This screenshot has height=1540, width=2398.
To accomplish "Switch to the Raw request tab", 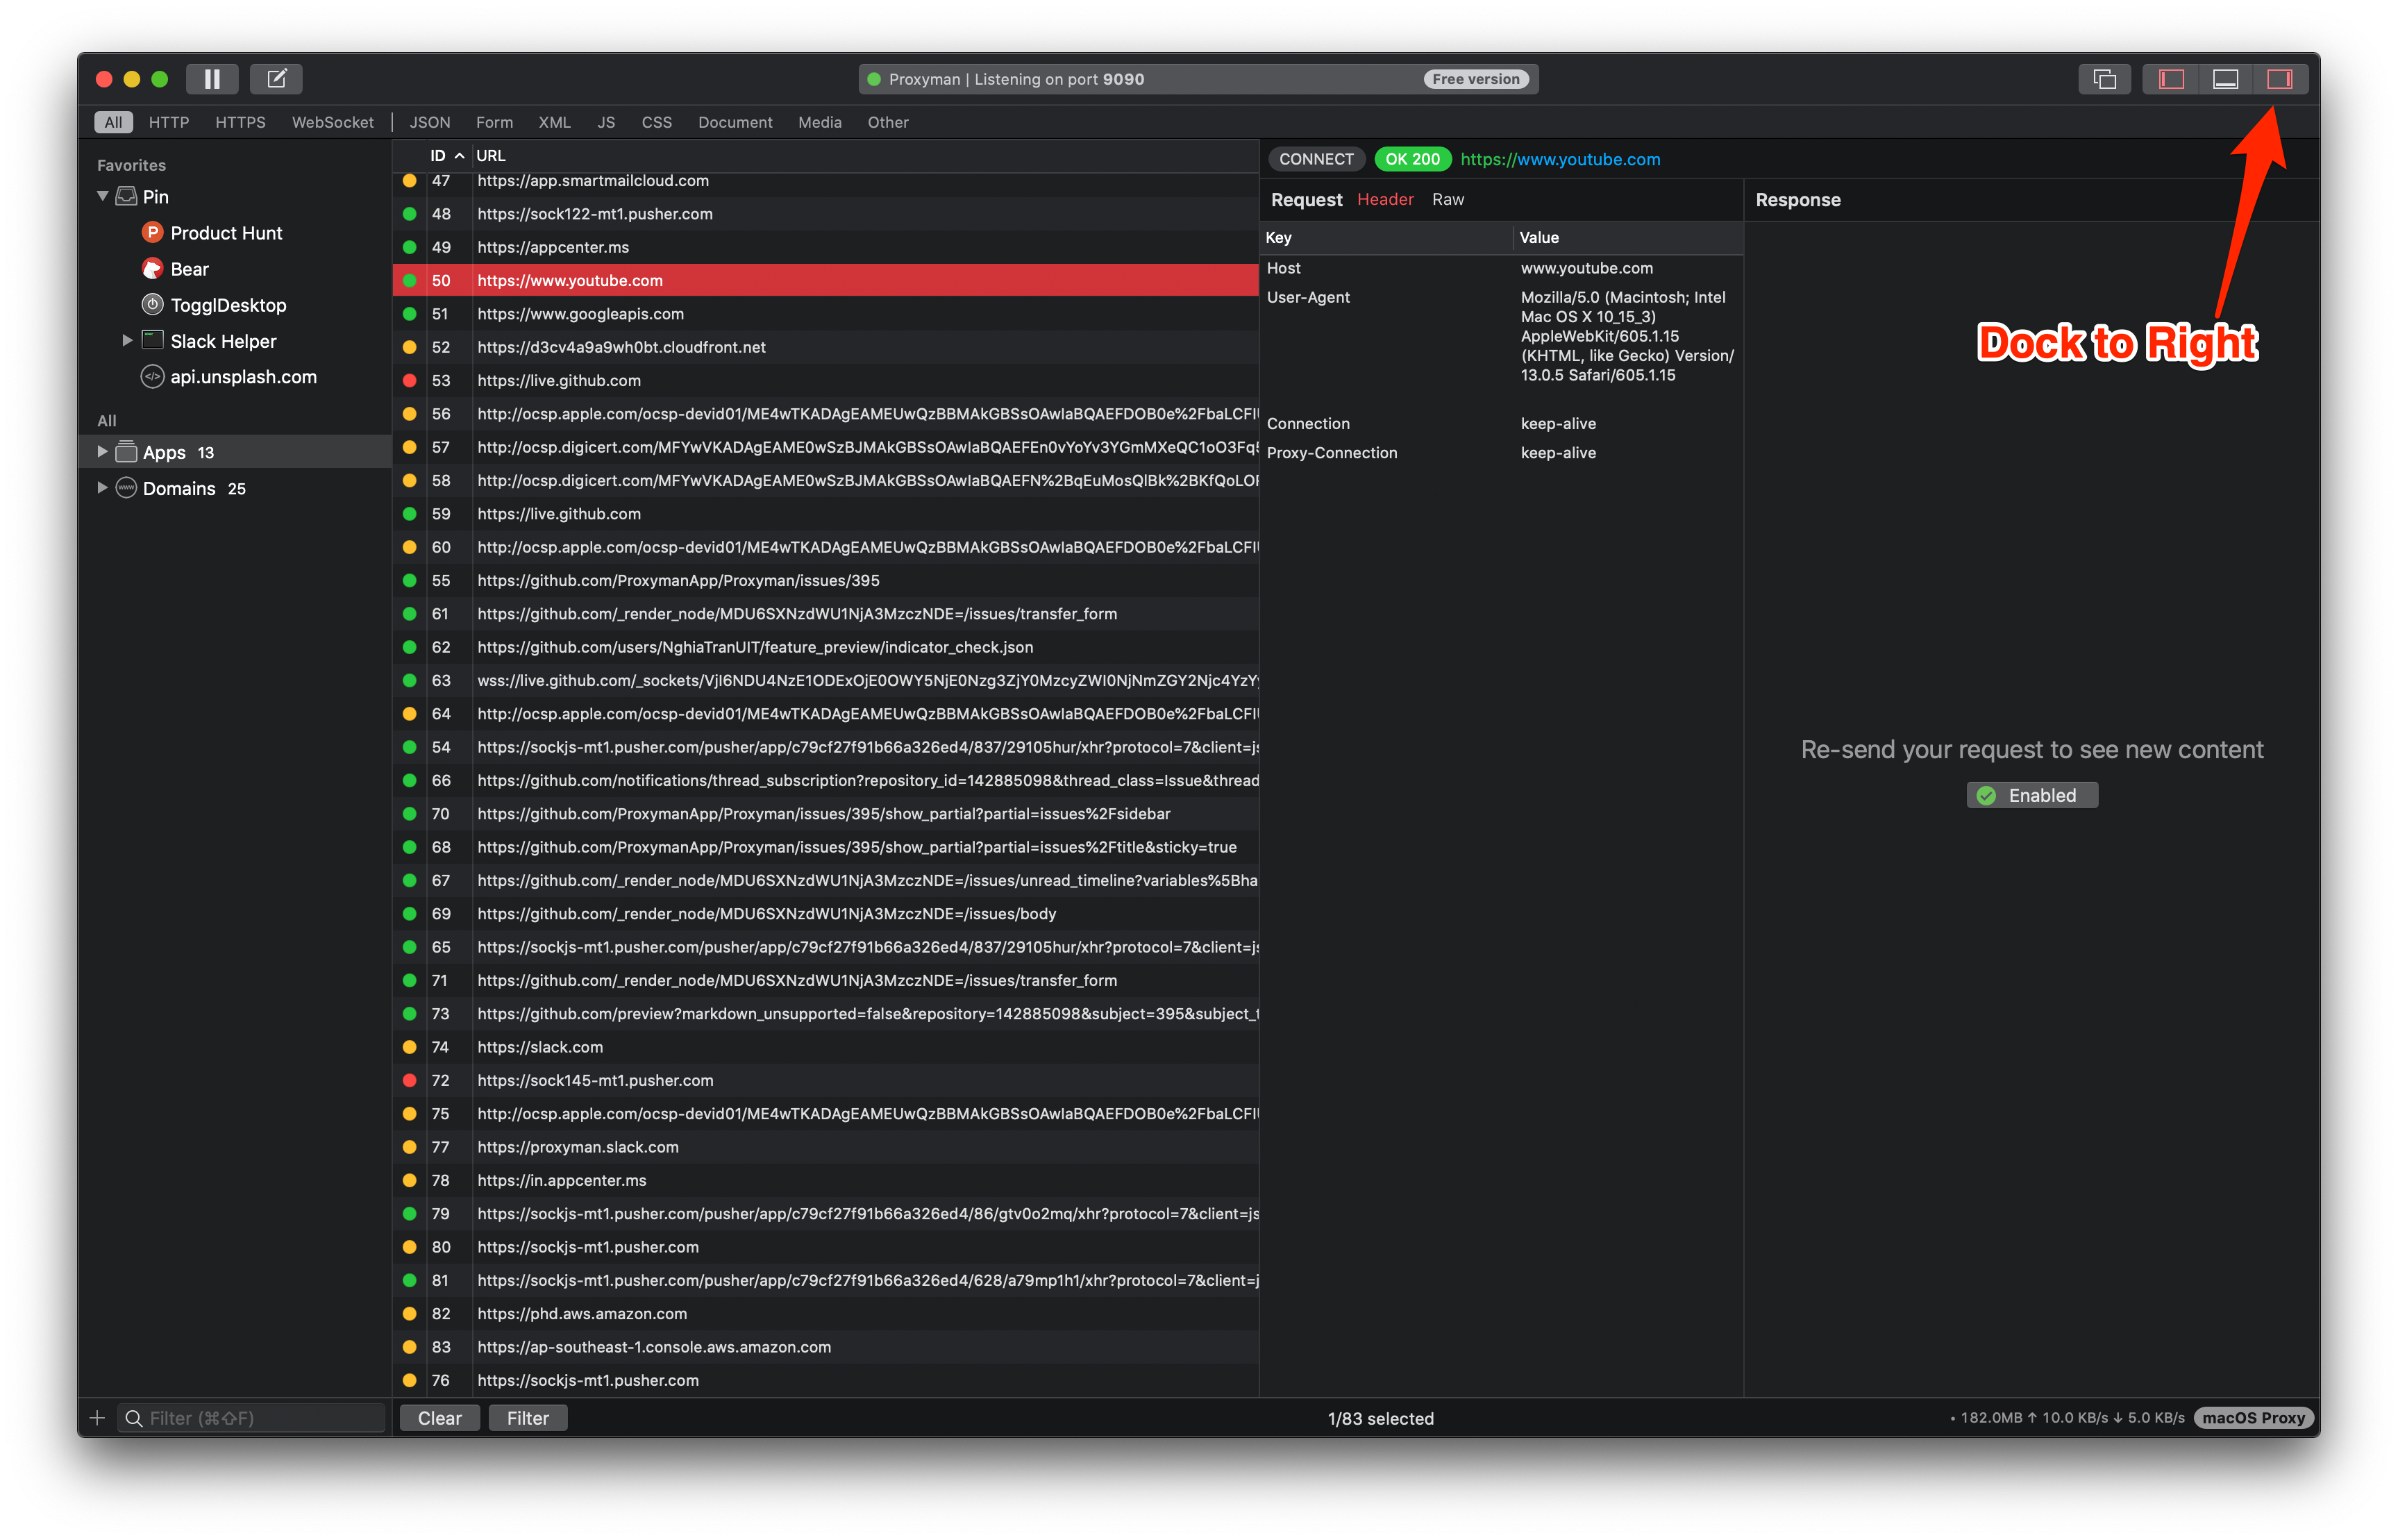I will pyautogui.click(x=1447, y=199).
